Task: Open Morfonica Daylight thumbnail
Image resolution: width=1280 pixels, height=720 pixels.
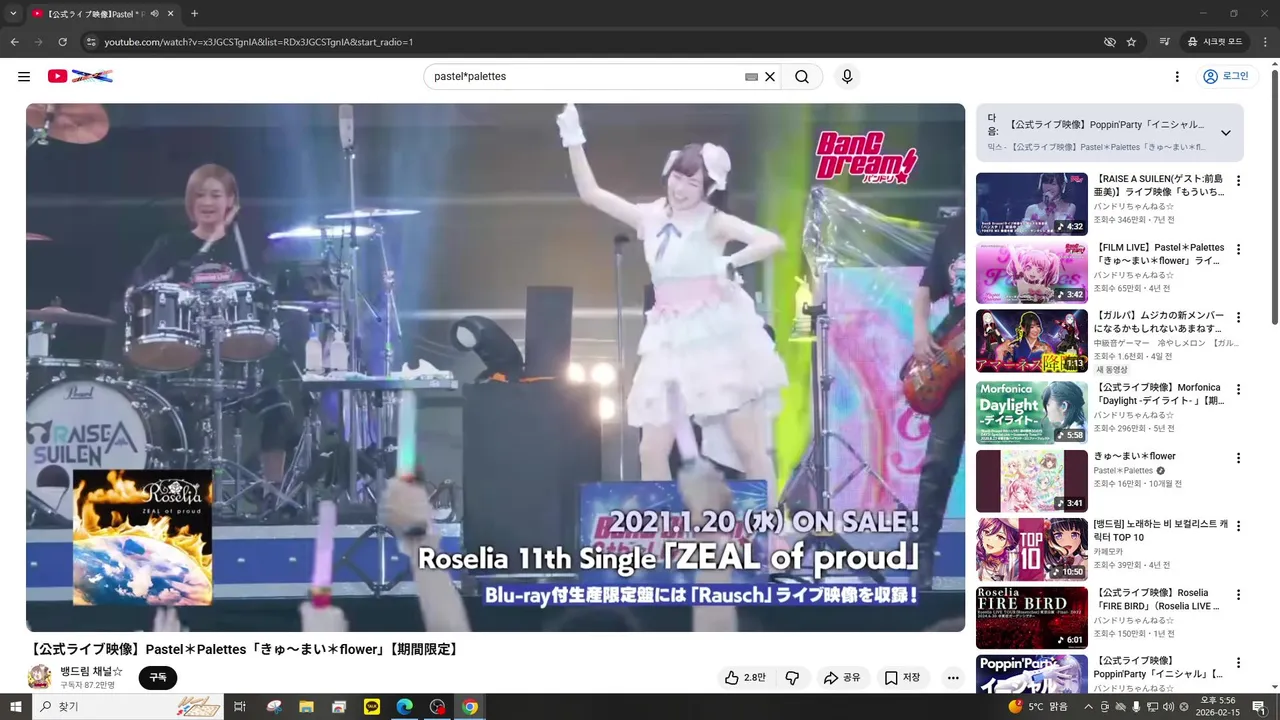Action: tap(1031, 412)
